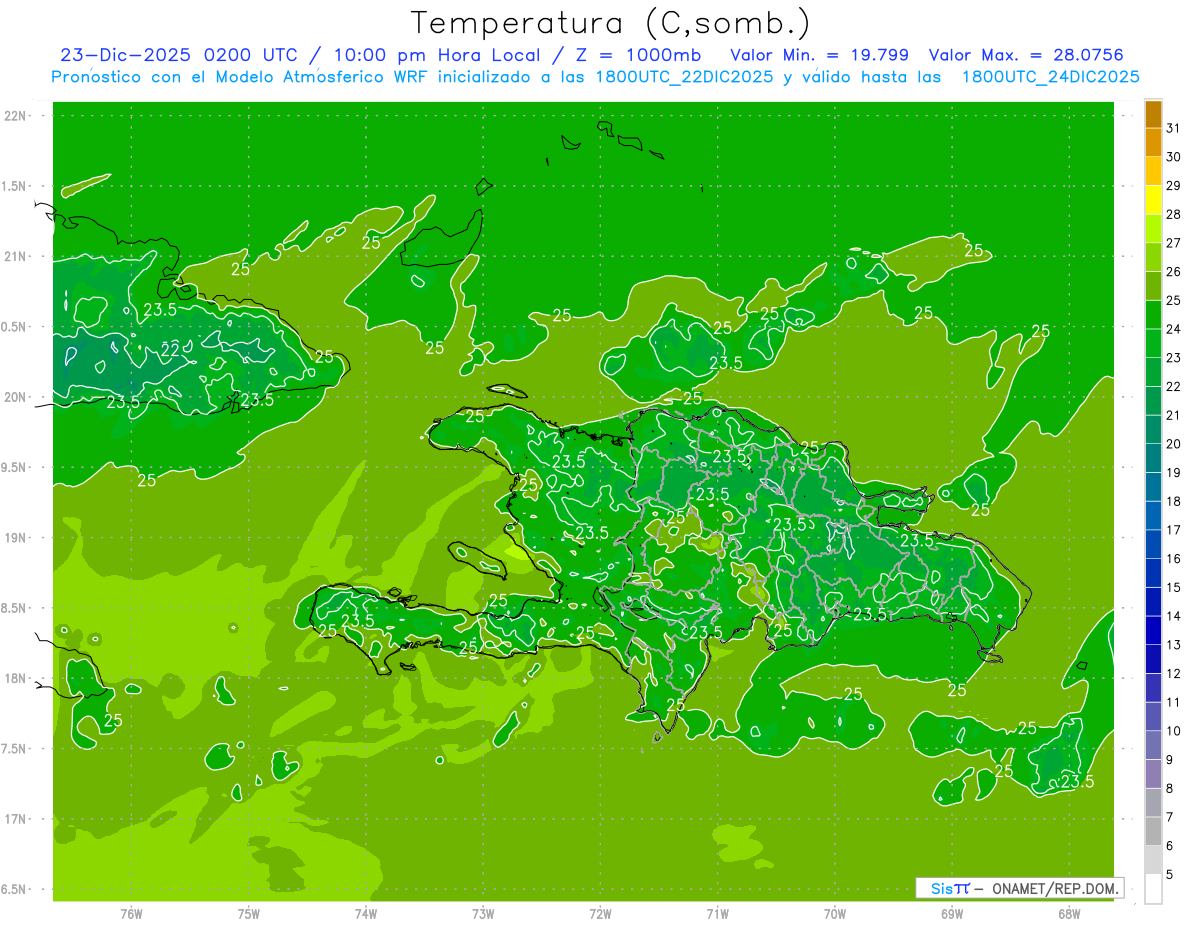Click the yellow swatch near 28 on colorbar
The height and width of the screenshot is (927, 1200).
[x=1153, y=200]
